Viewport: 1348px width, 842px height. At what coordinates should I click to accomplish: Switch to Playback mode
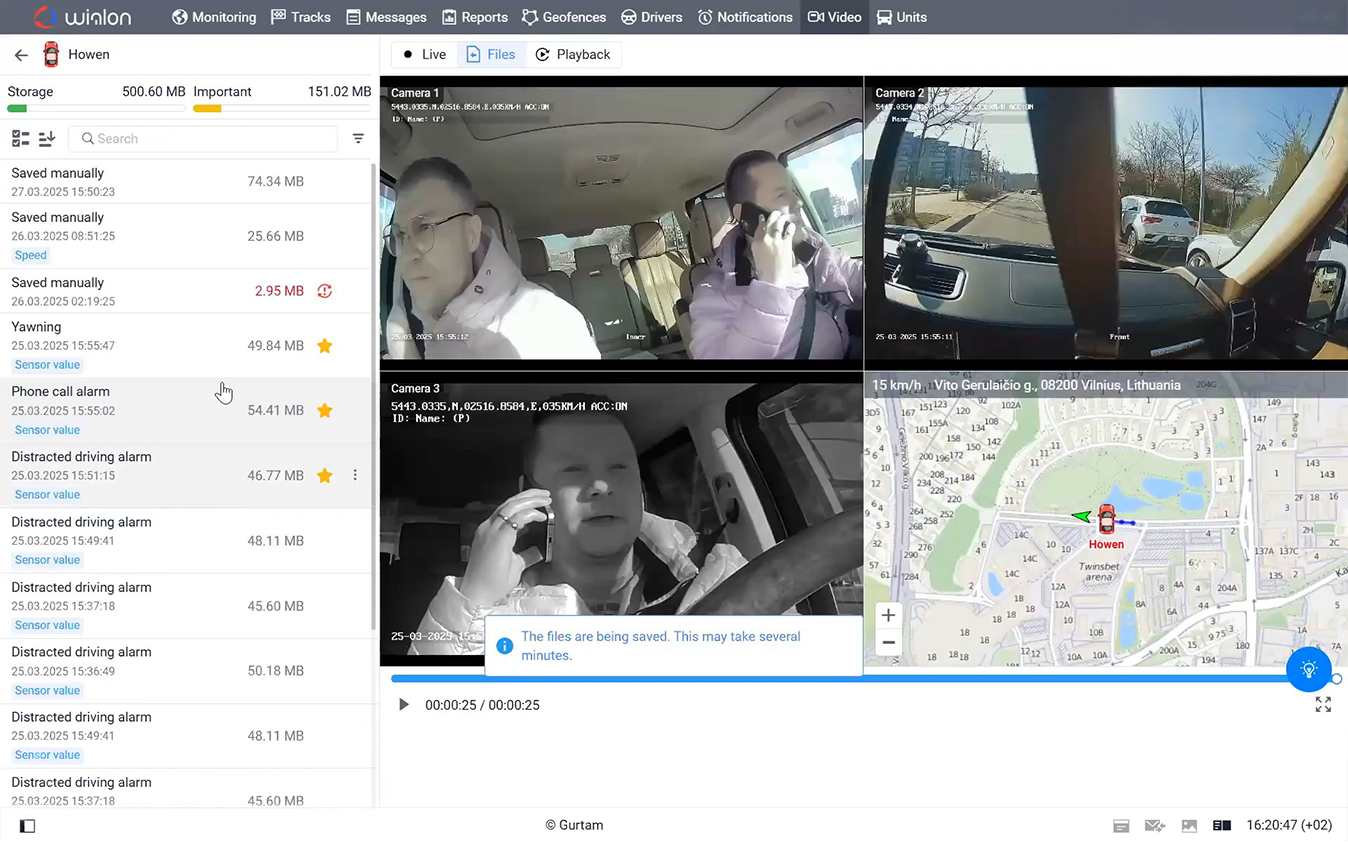[x=573, y=55]
